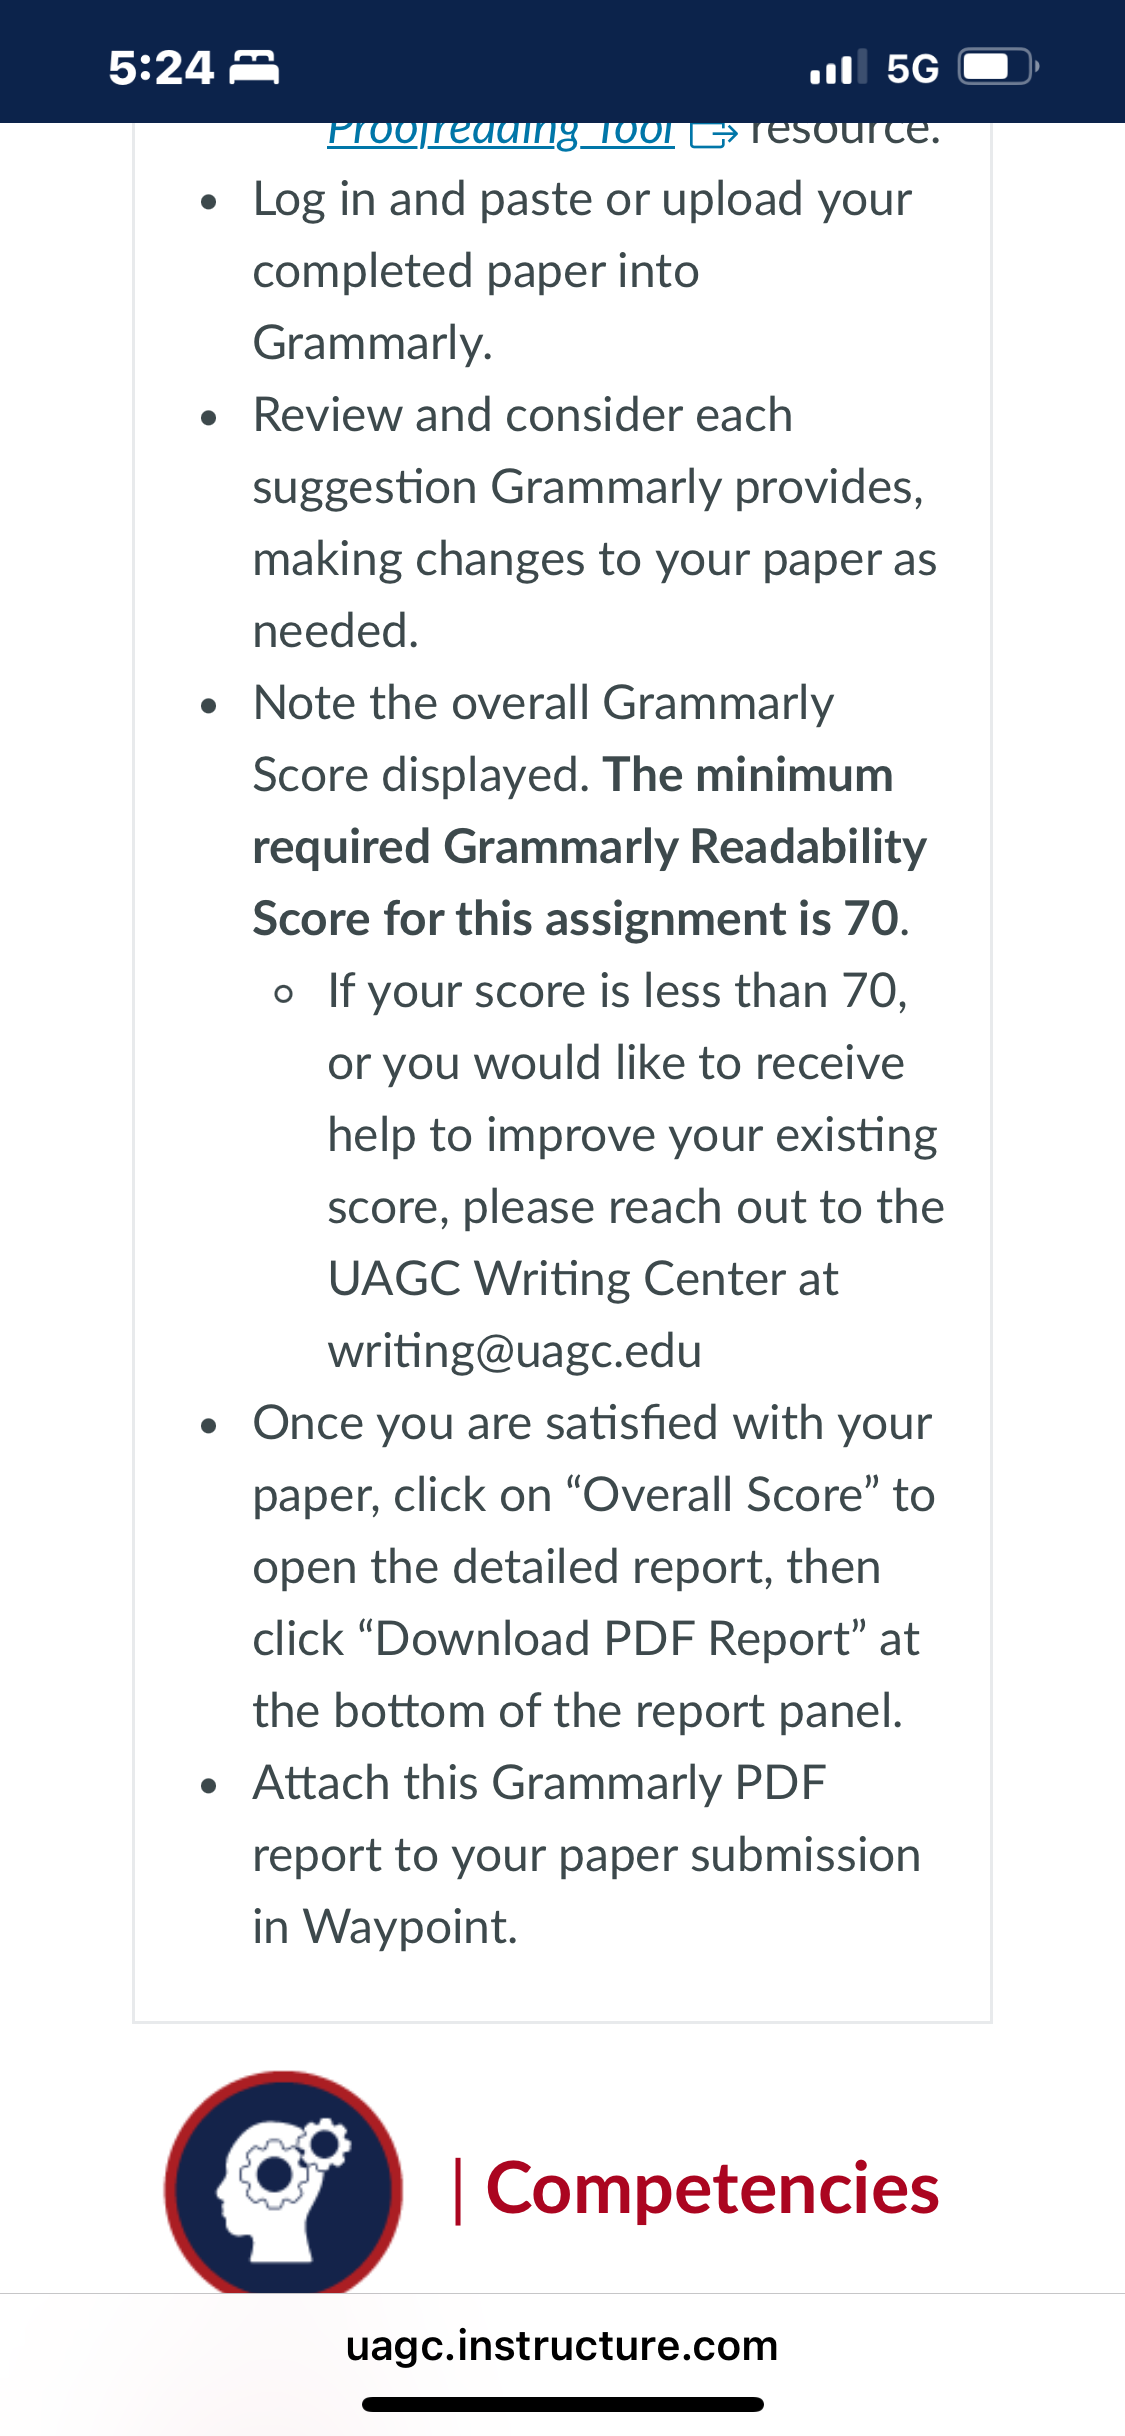Image resolution: width=1125 pixels, height=2436 pixels.
Task: Tap the "Once you are satisfied" bullet text
Action: 594,1567
